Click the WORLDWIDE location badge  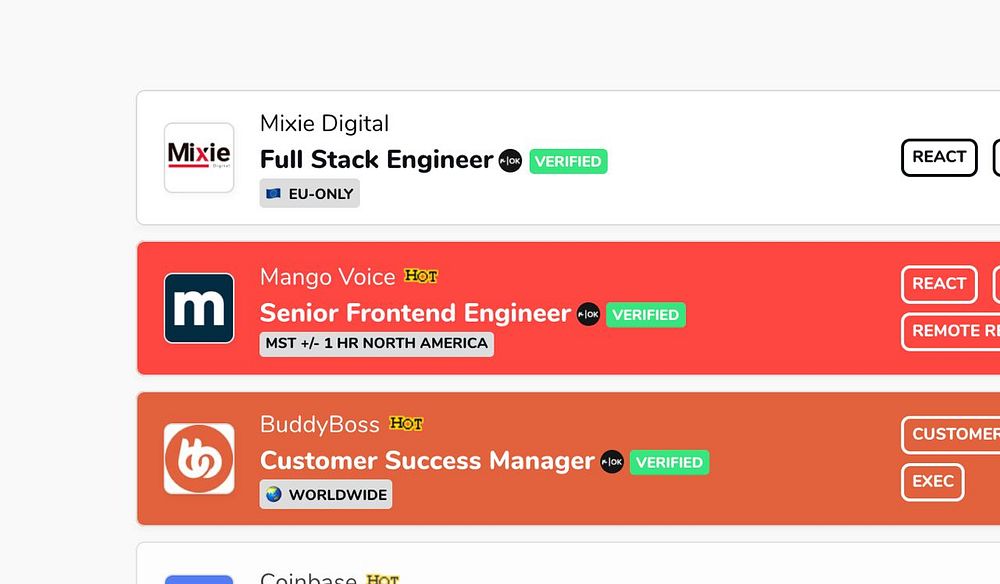(x=326, y=495)
